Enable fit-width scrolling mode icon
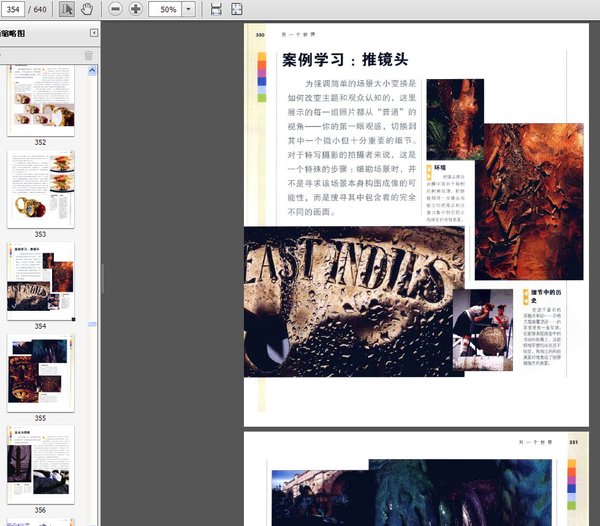600x526 pixels. point(216,9)
